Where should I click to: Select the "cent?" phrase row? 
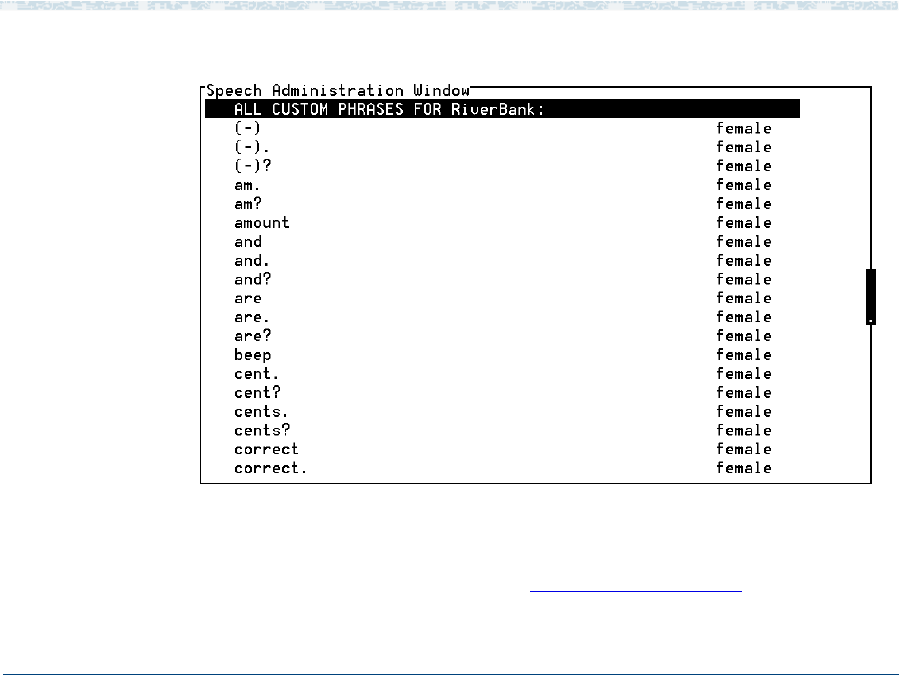click(x=502, y=392)
